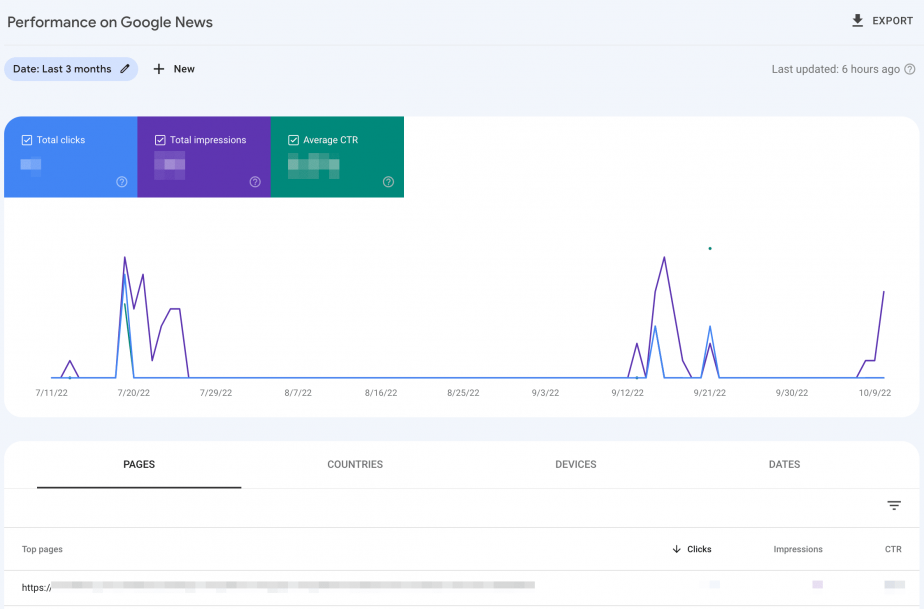The width and height of the screenshot is (924, 609).
Task: Open help icon on Average CTR card
Action: click(388, 182)
